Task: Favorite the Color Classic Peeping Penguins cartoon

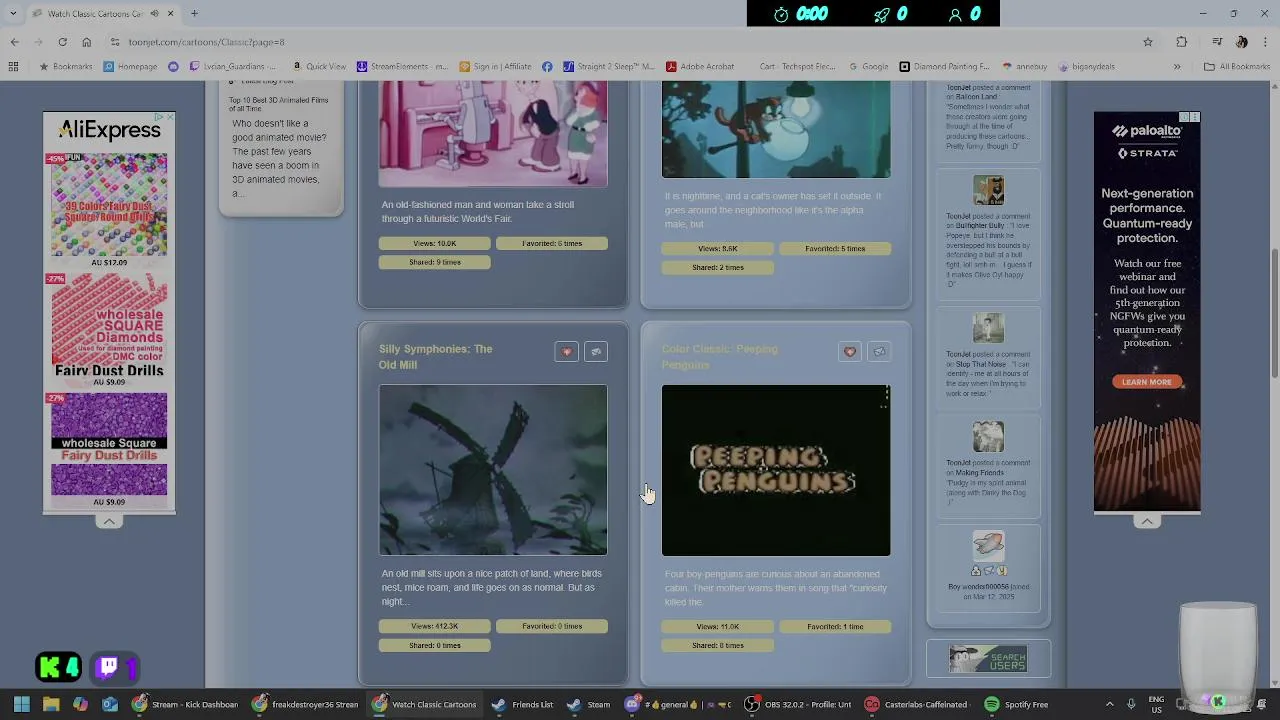Action: 849,352
